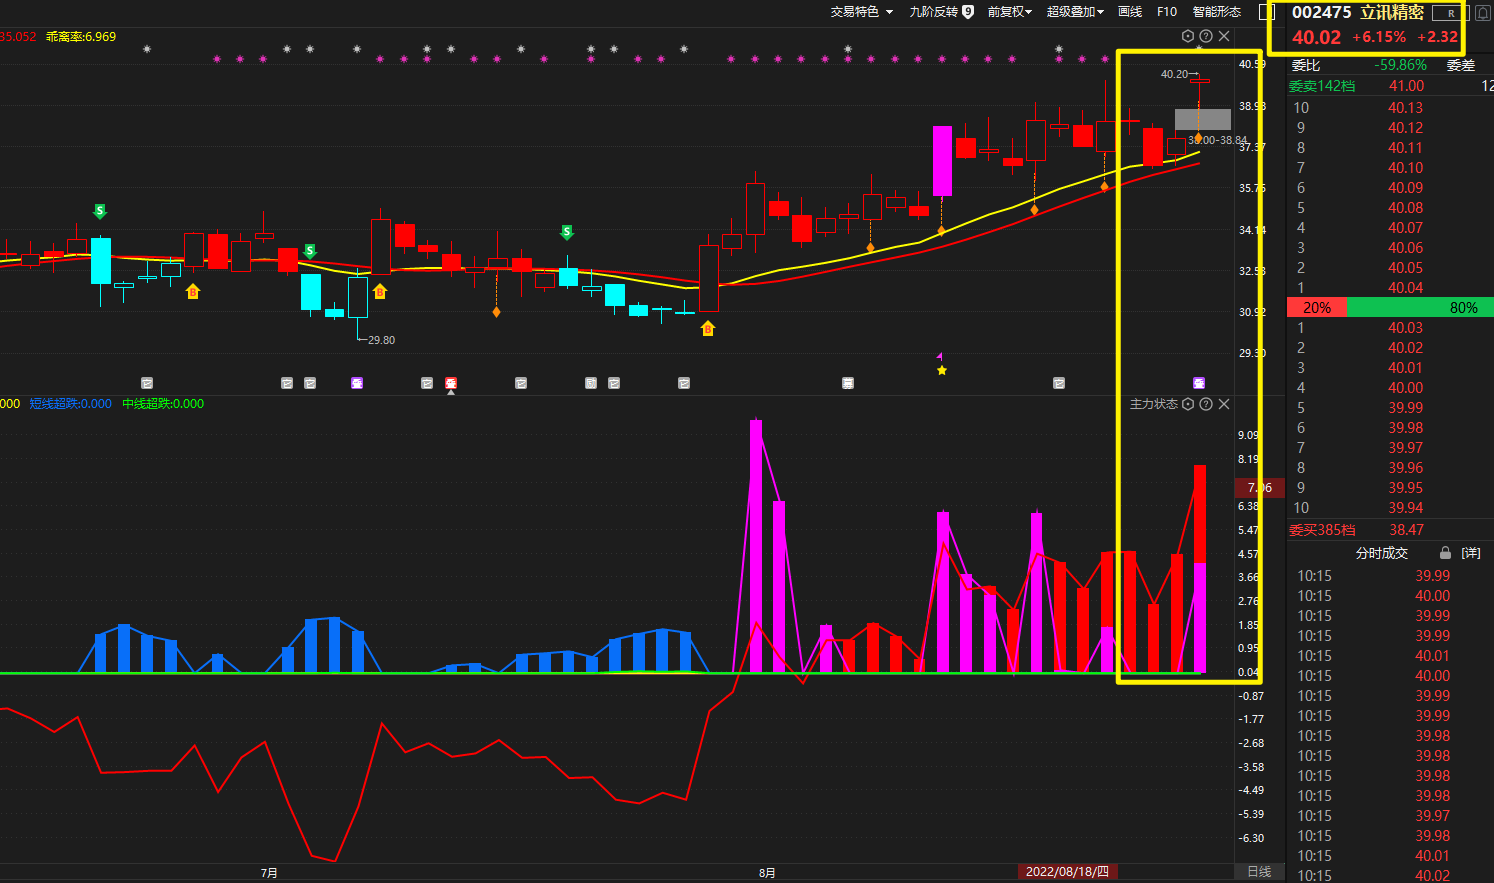Open the 超级叠加 overlay dropdown
The height and width of the screenshot is (883, 1494).
1075,12
